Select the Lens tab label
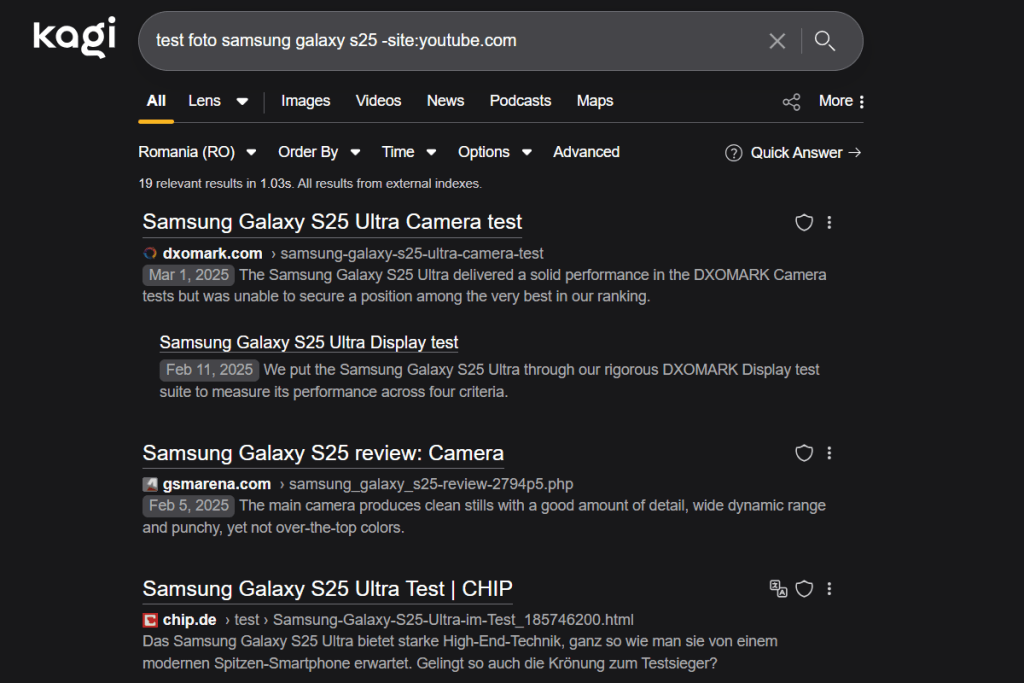Image resolution: width=1024 pixels, height=683 pixels. pos(204,101)
